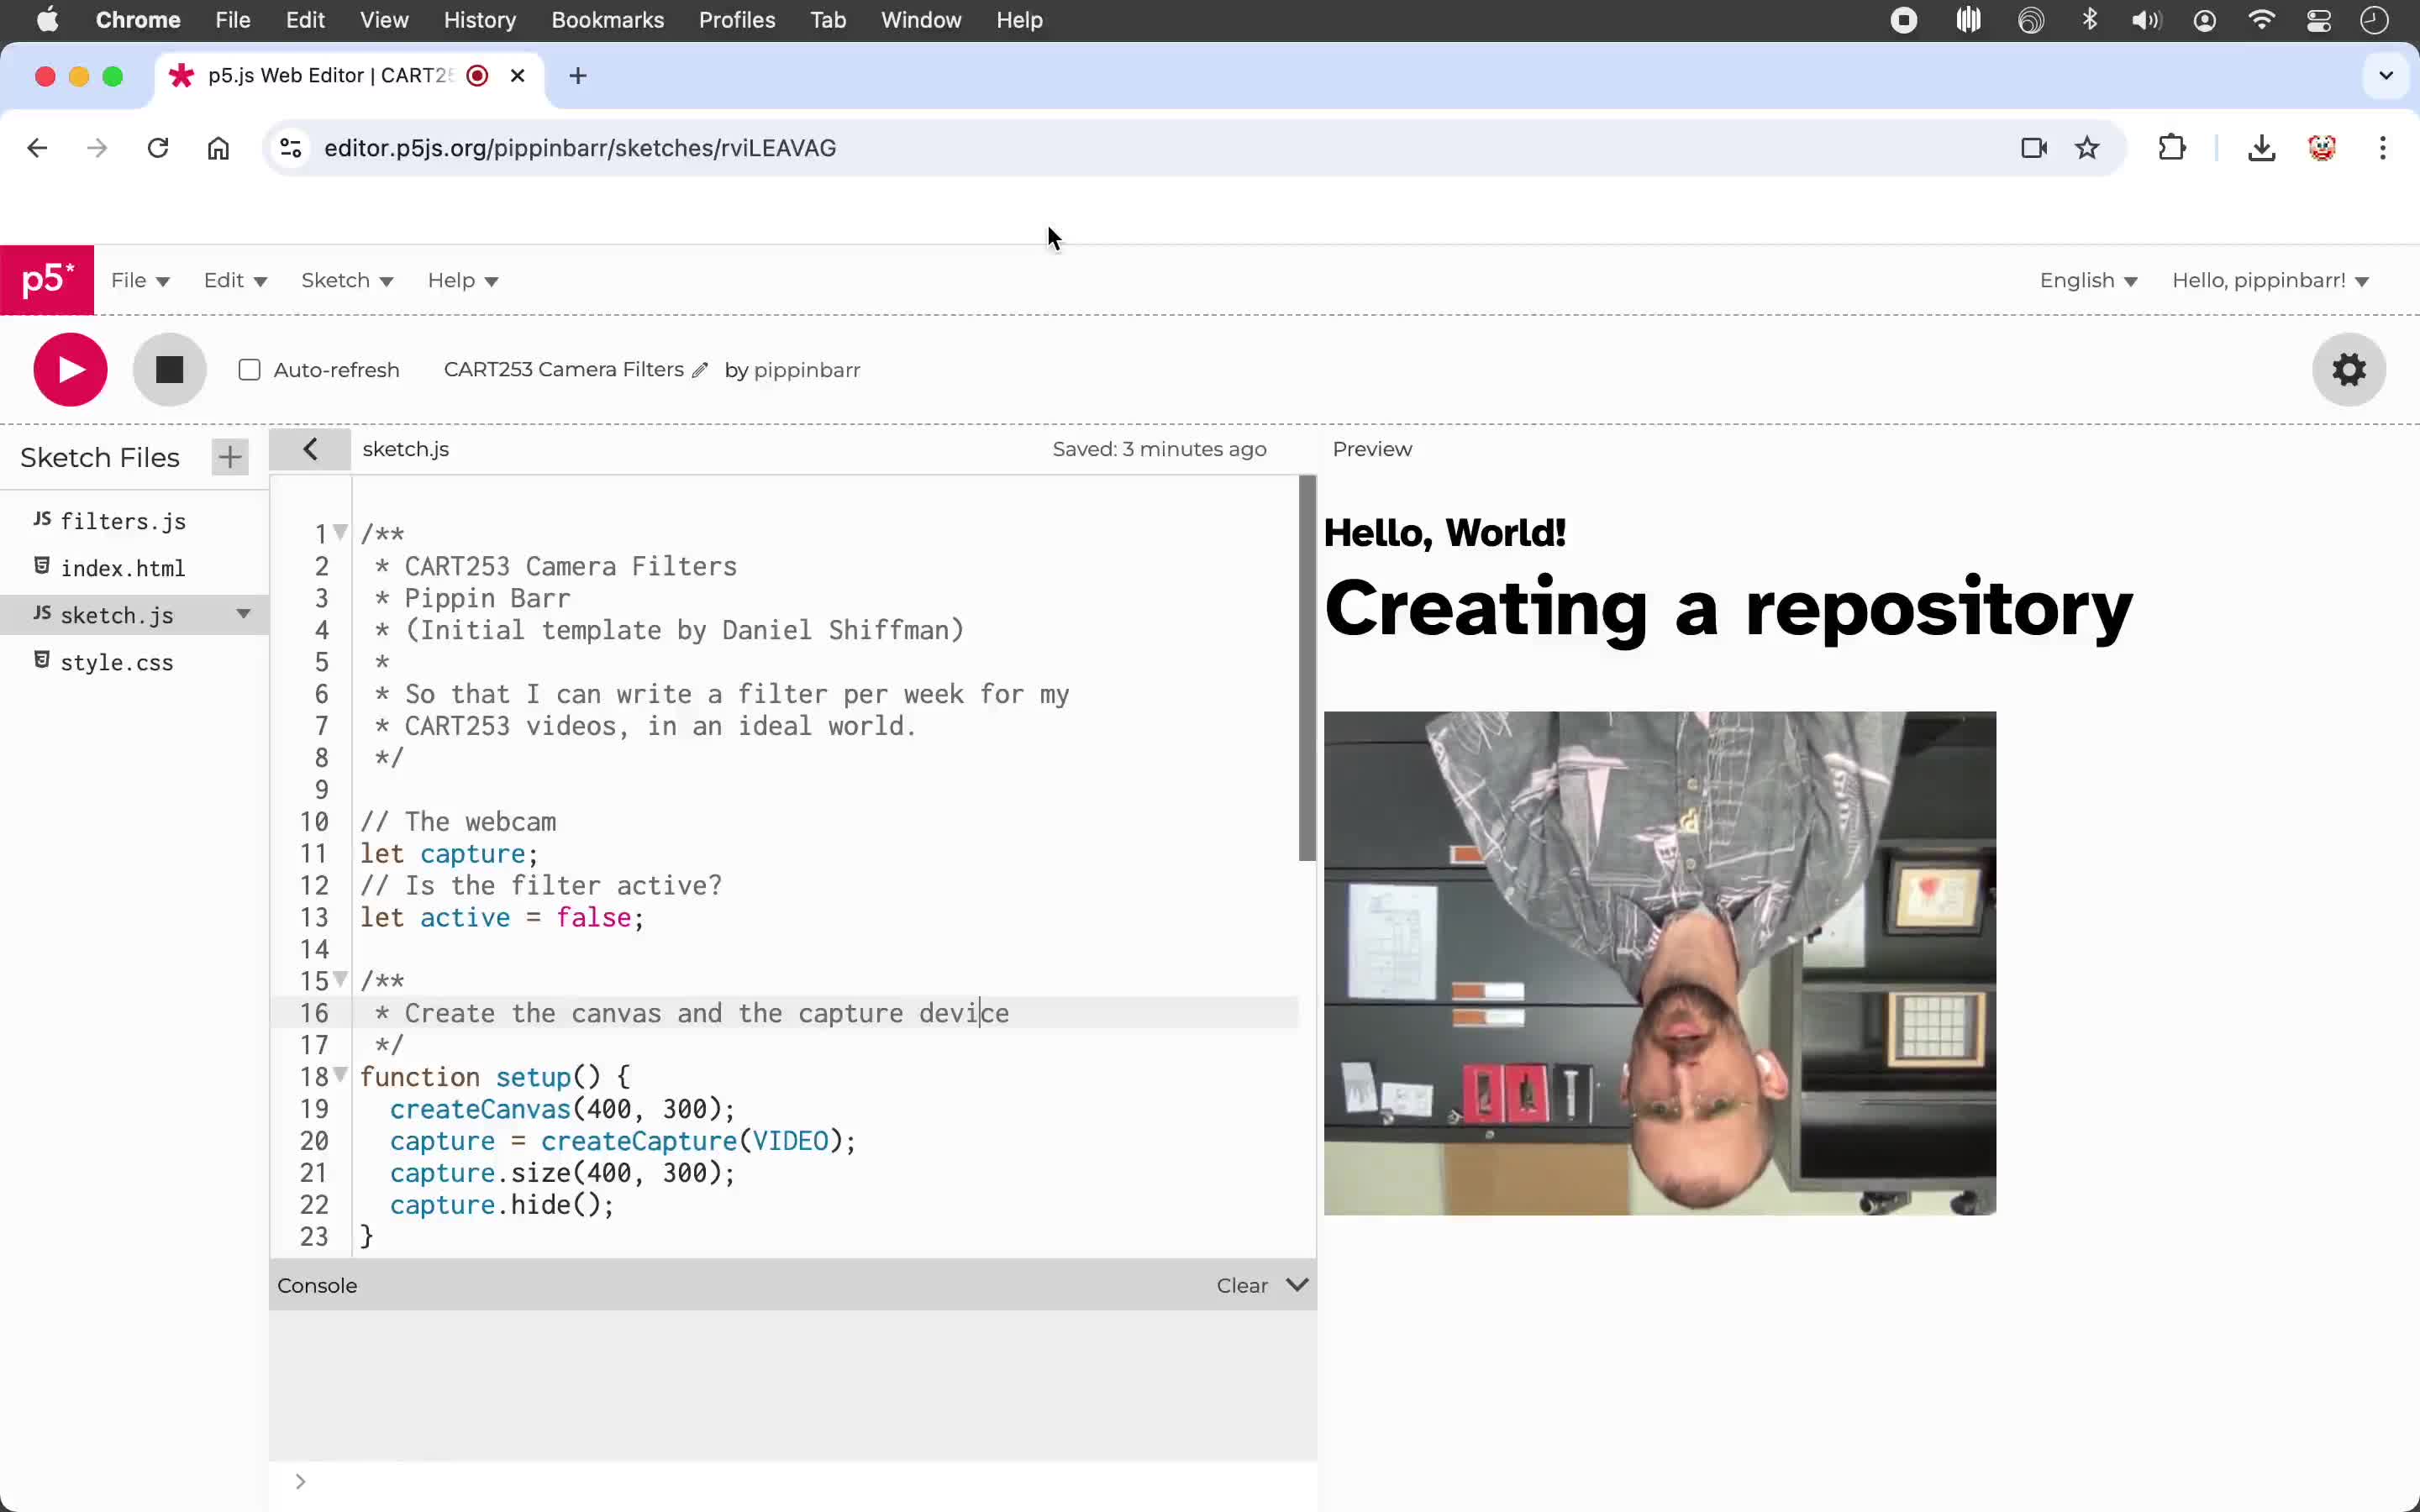Viewport: 2420px width, 1512px height.
Task: Open the Sketch menu
Action: click(x=347, y=281)
